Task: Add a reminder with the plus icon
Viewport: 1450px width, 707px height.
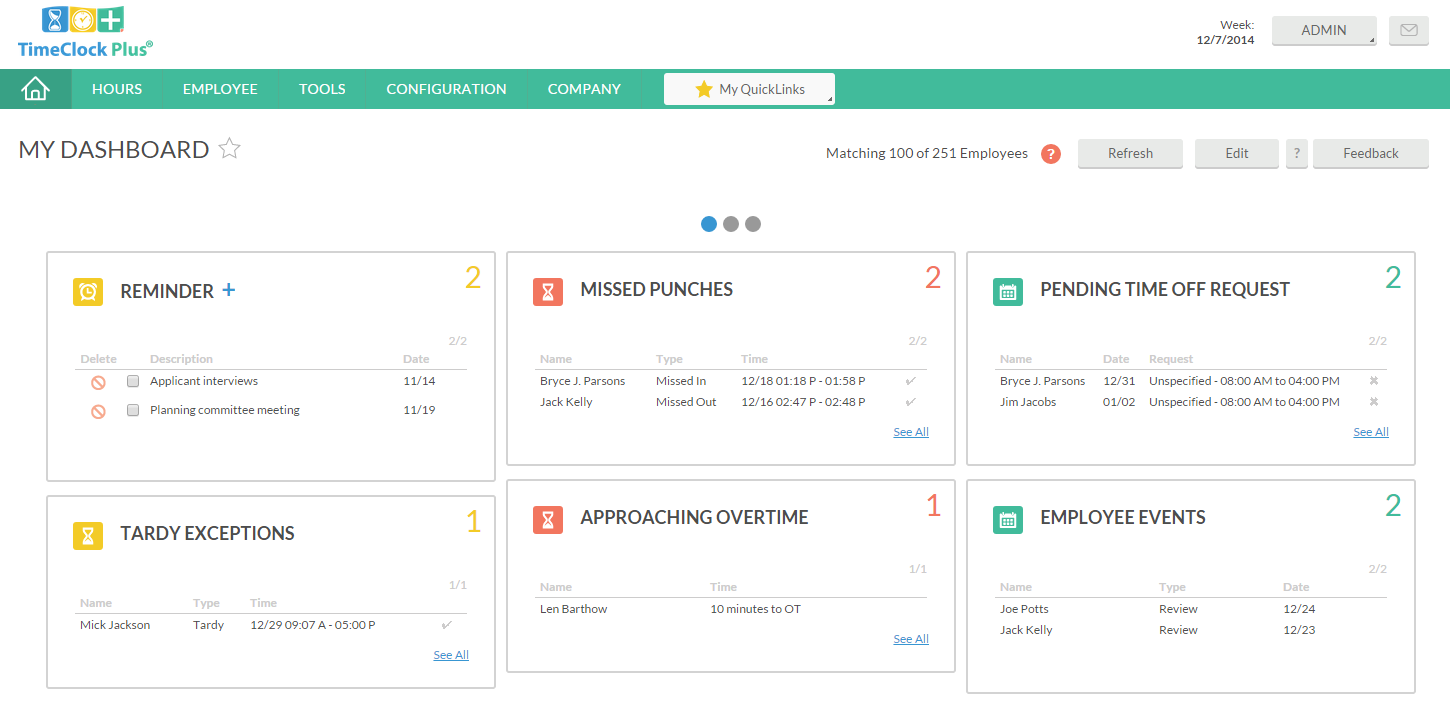Action: pyautogui.click(x=229, y=290)
